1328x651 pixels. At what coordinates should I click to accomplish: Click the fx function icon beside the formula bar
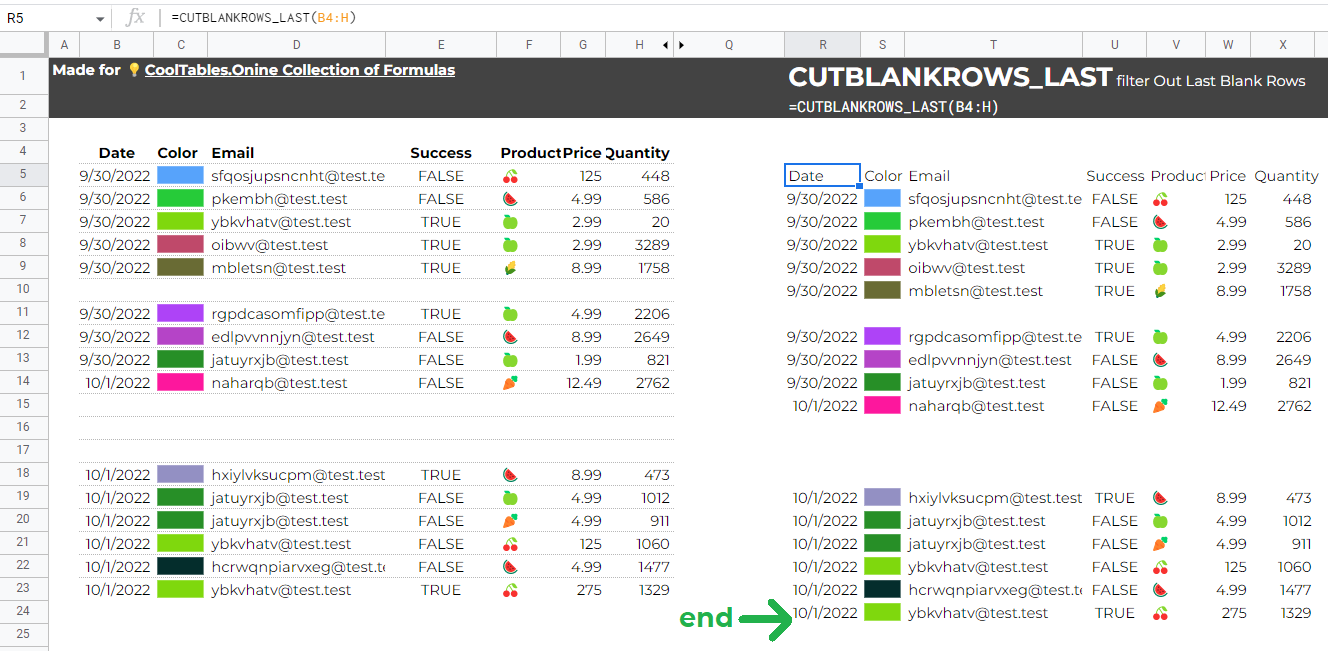135,17
